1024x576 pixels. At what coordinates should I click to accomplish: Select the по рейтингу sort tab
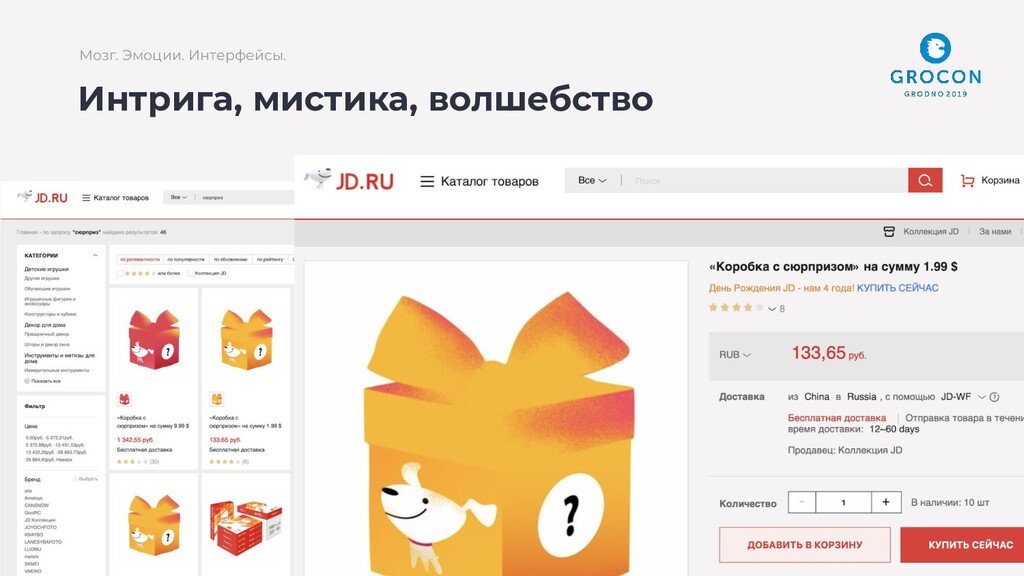(x=270, y=259)
